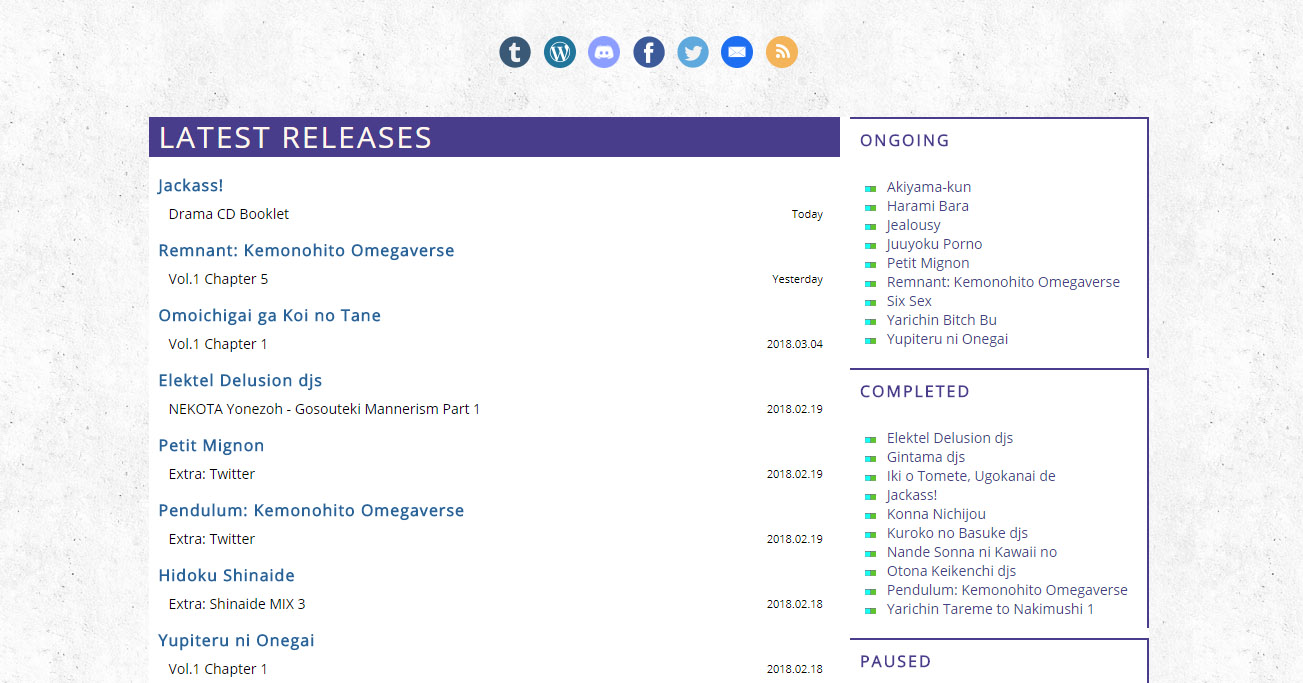Open Remnant: Kemonohito Omegaverse release heading
The image size is (1303, 683).
[306, 250]
